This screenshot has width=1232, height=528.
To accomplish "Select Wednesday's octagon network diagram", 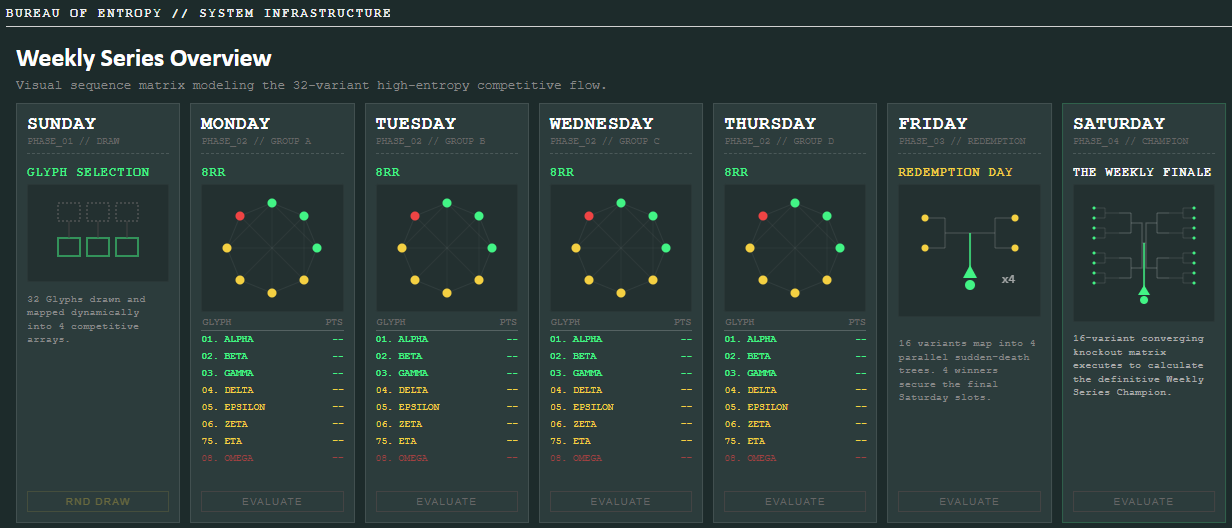I will coord(621,248).
